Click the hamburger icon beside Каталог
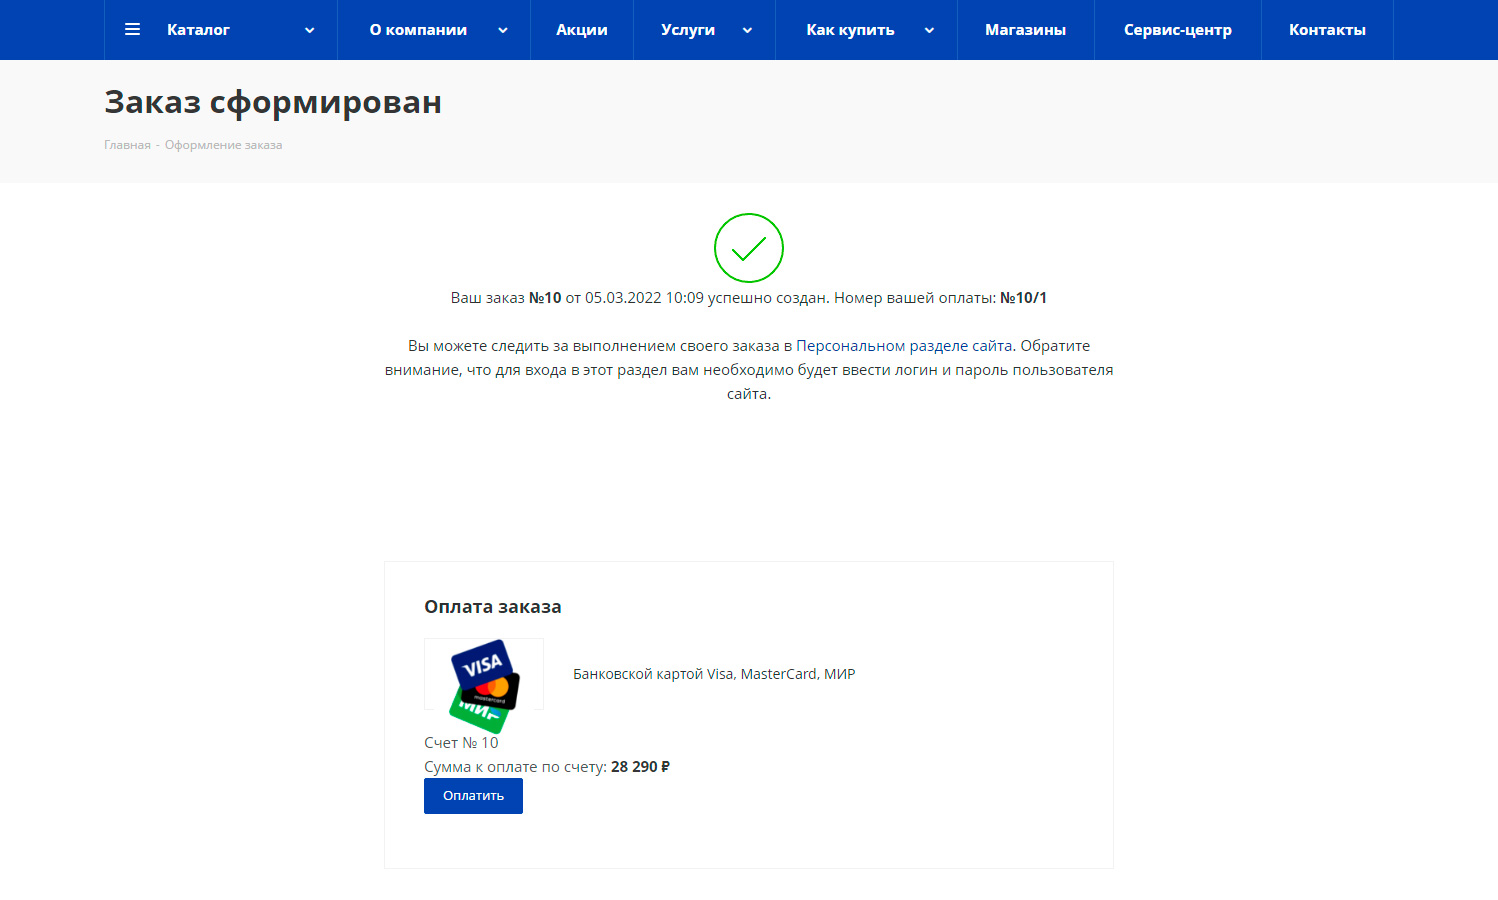This screenshot has width=1498, height=900. tap(132, 30)
